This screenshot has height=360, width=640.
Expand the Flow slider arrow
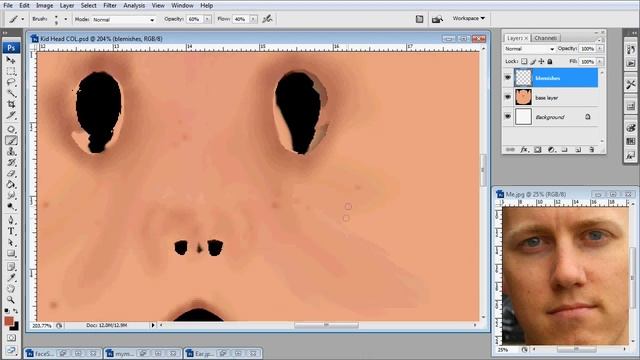click(253, 19)
